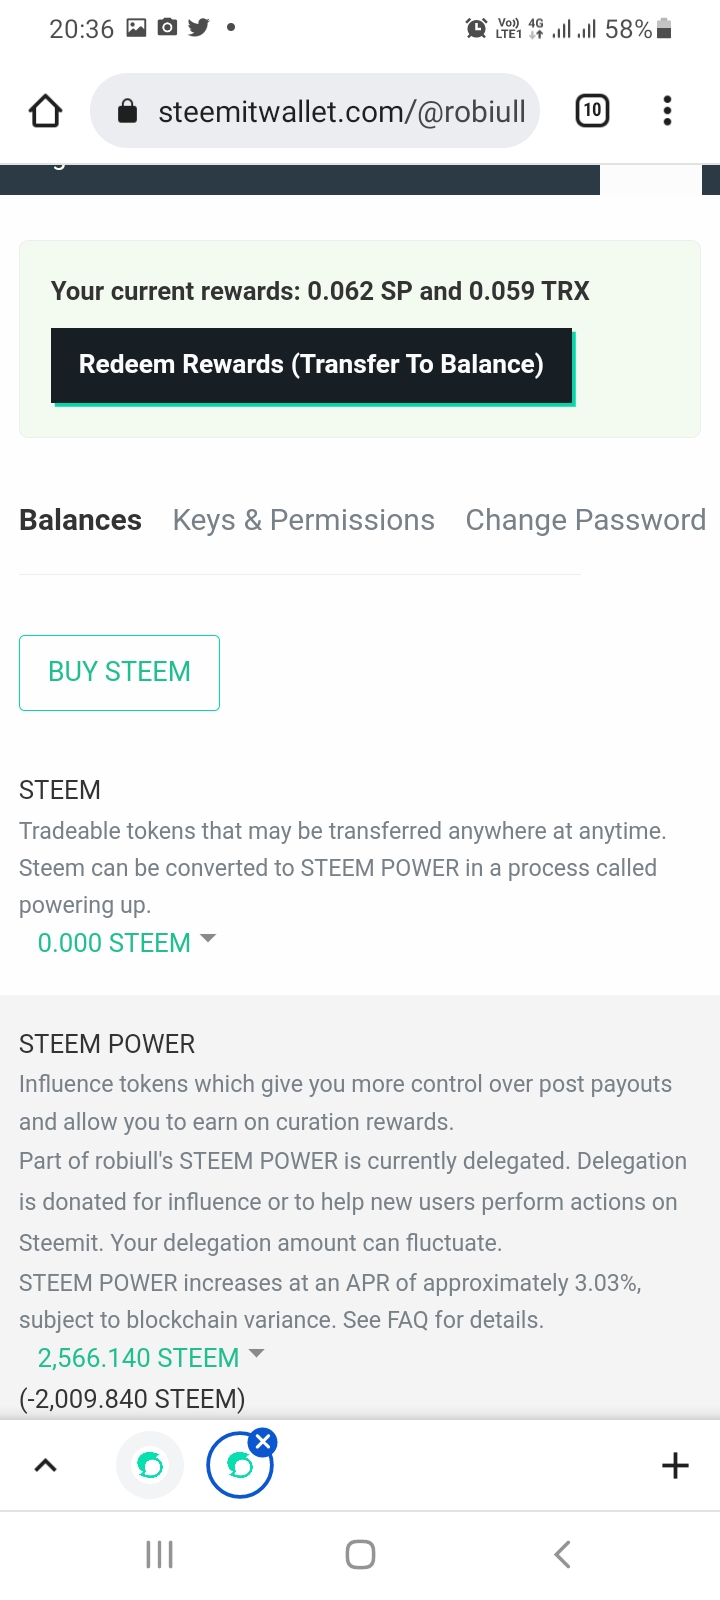Switch to the first Steemit tab icon
This screenshot has width=720, height=1600.
(x=150, y=1465)
